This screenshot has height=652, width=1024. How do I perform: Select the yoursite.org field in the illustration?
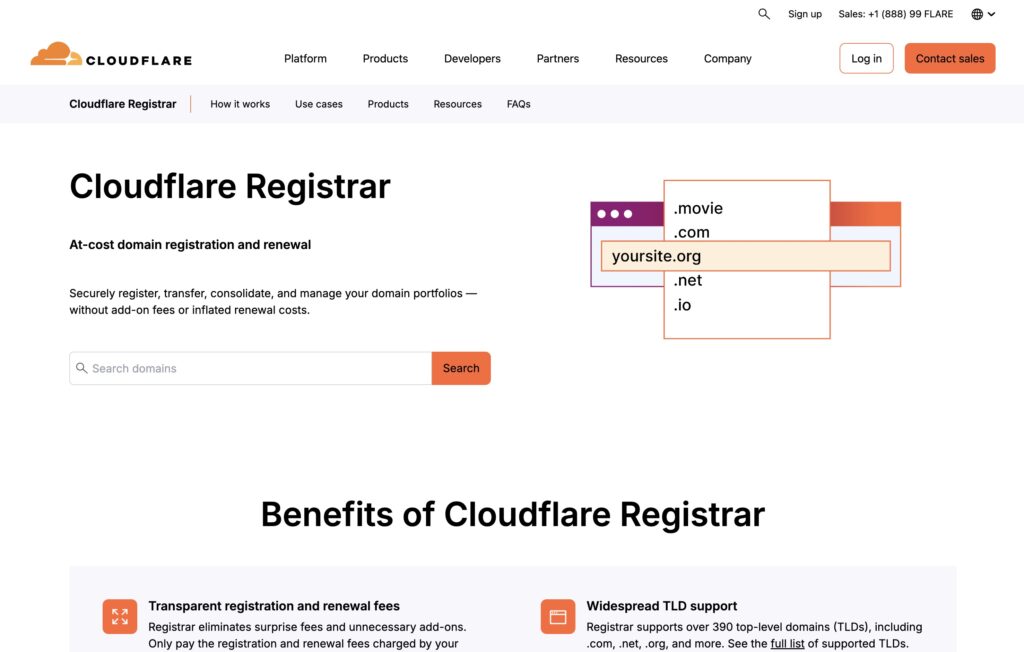click(745, 256)
